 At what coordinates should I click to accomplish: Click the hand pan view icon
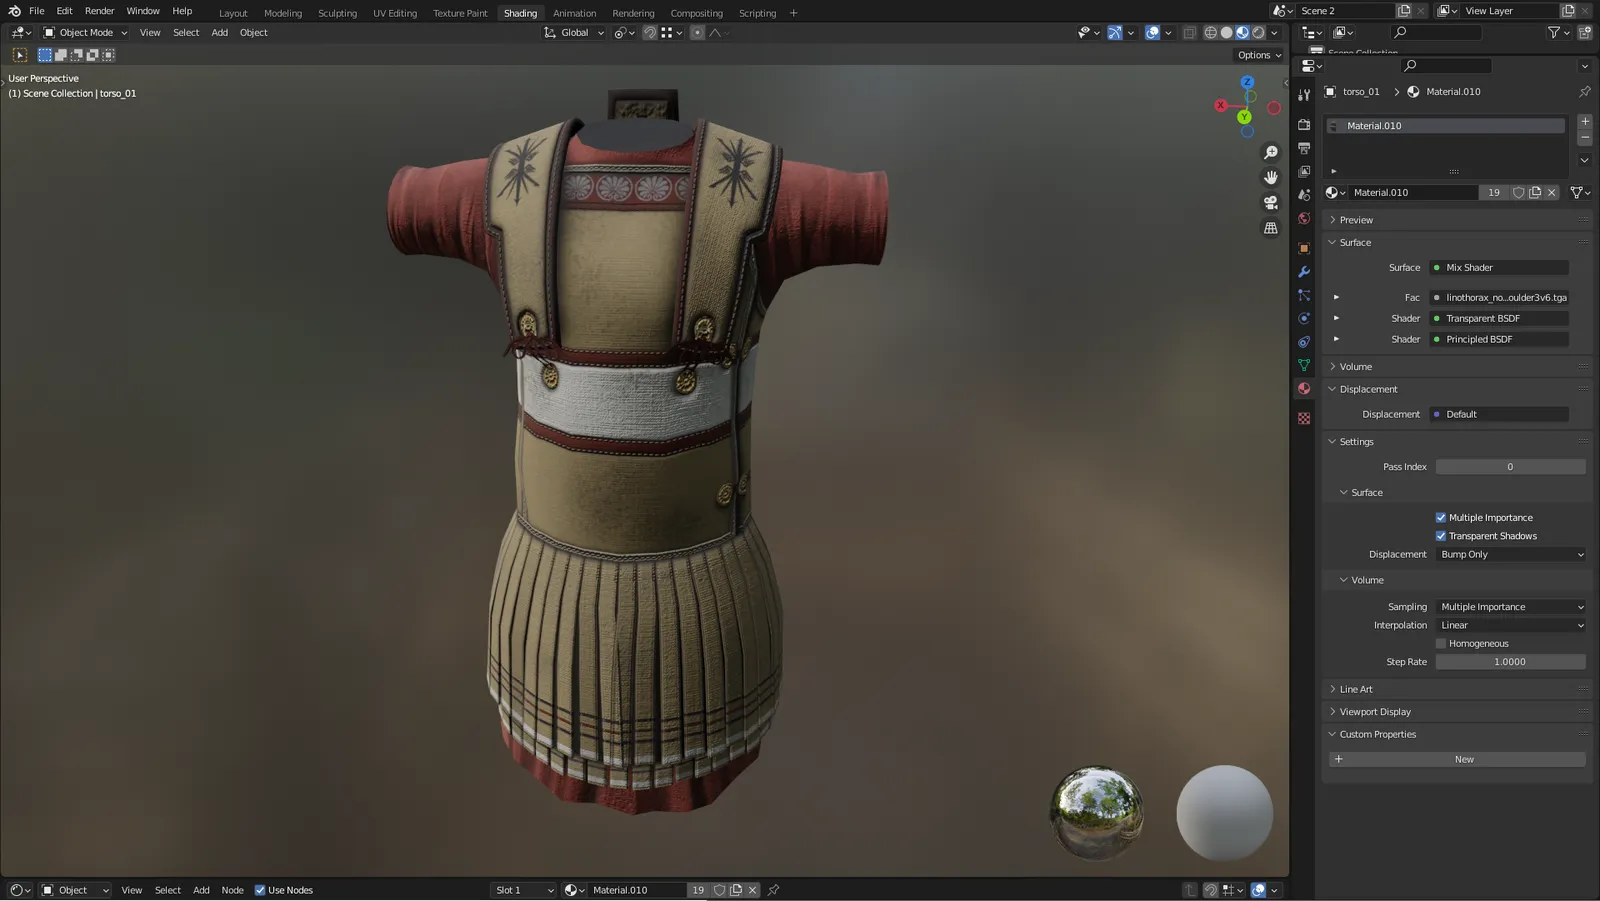point(1271,178)
